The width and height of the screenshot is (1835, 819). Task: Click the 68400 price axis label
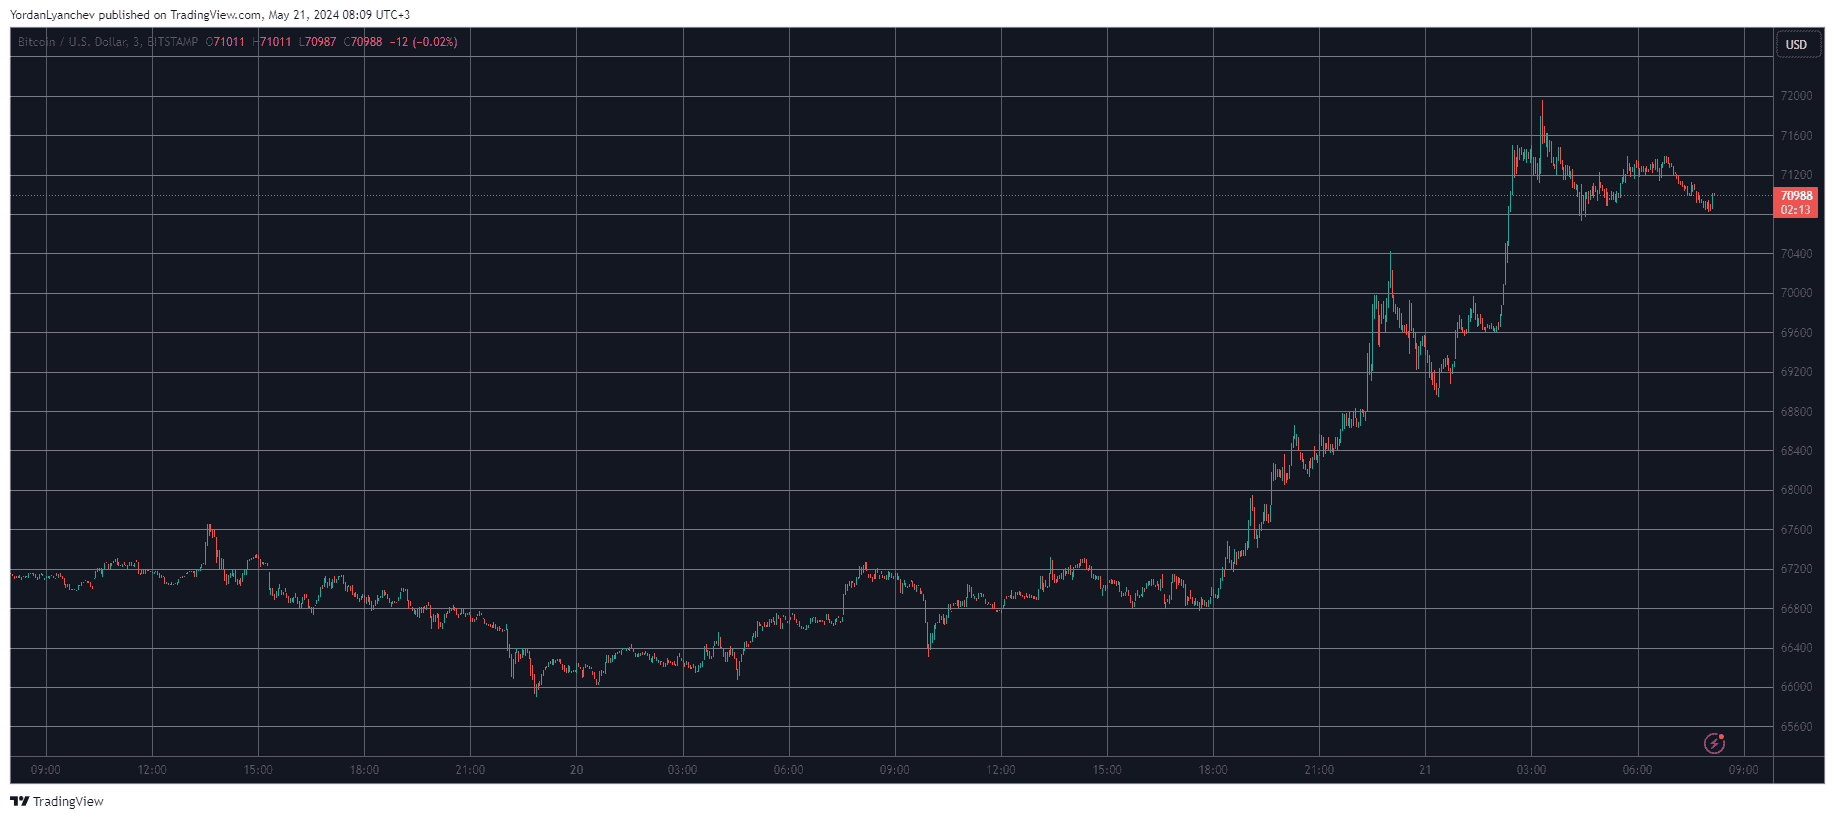click(1796, 451)
